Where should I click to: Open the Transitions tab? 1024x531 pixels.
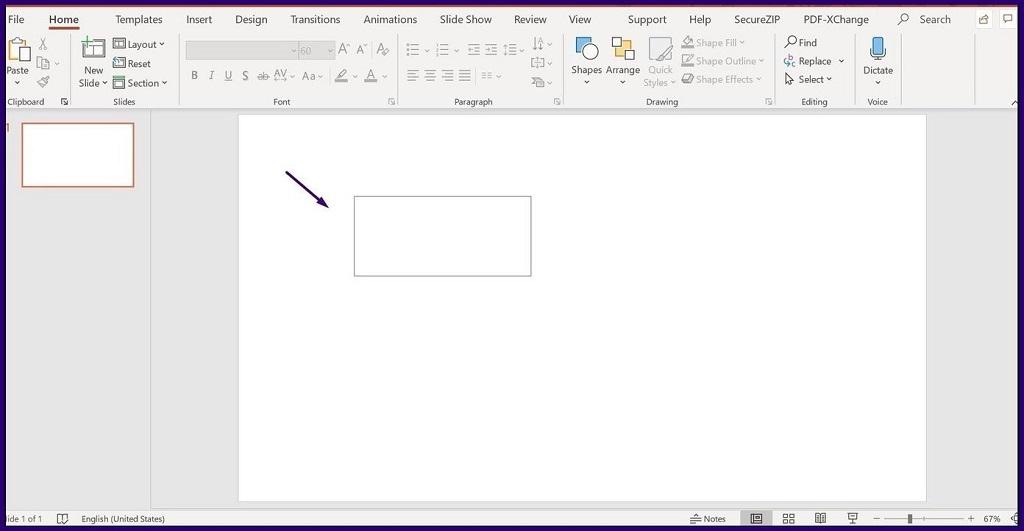315,20
